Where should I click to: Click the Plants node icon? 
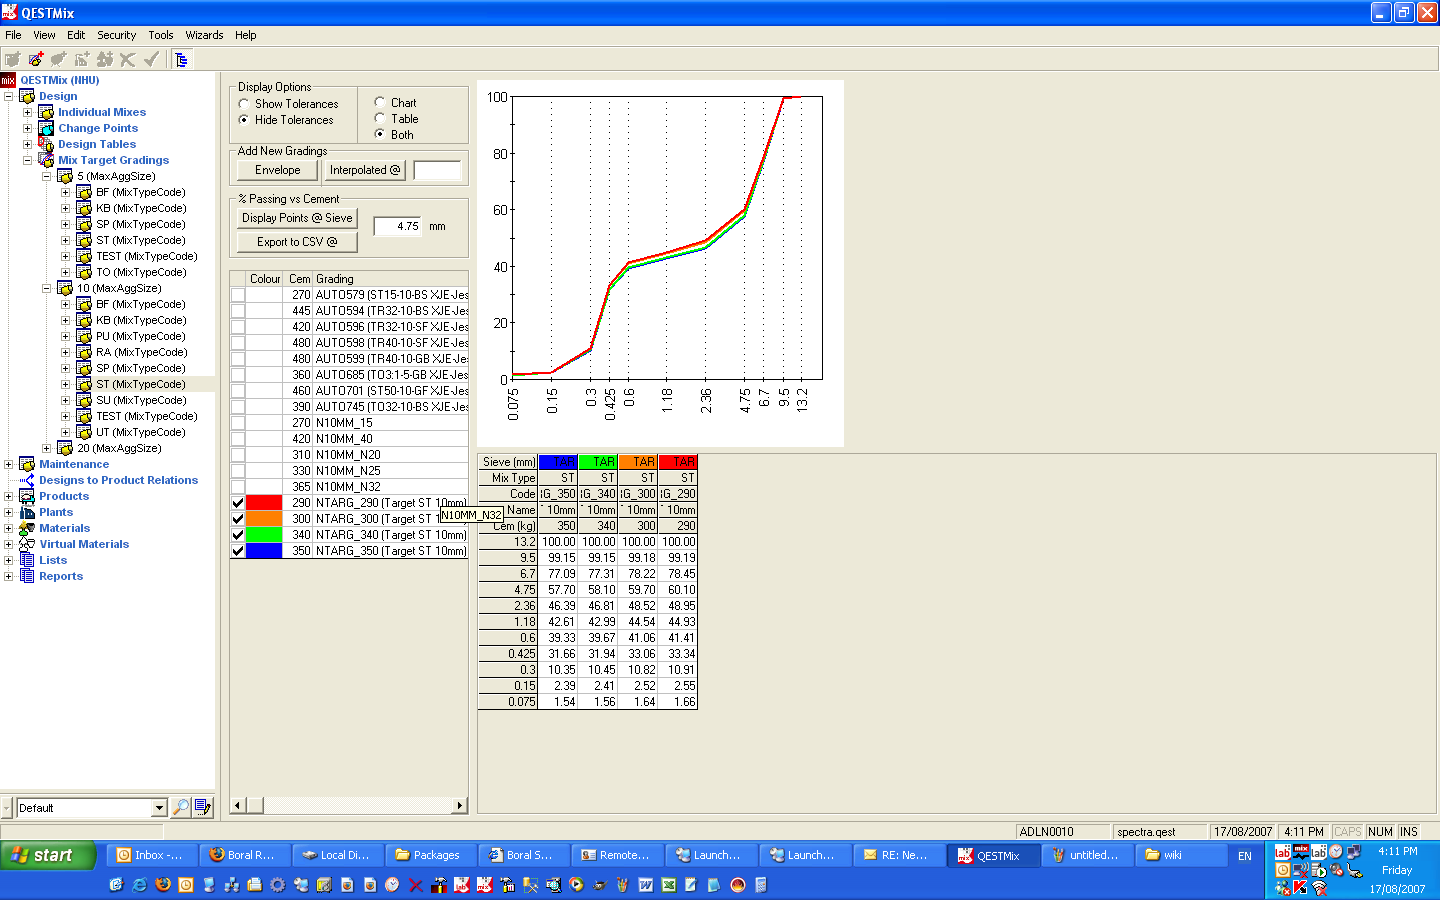coord(27,512)
